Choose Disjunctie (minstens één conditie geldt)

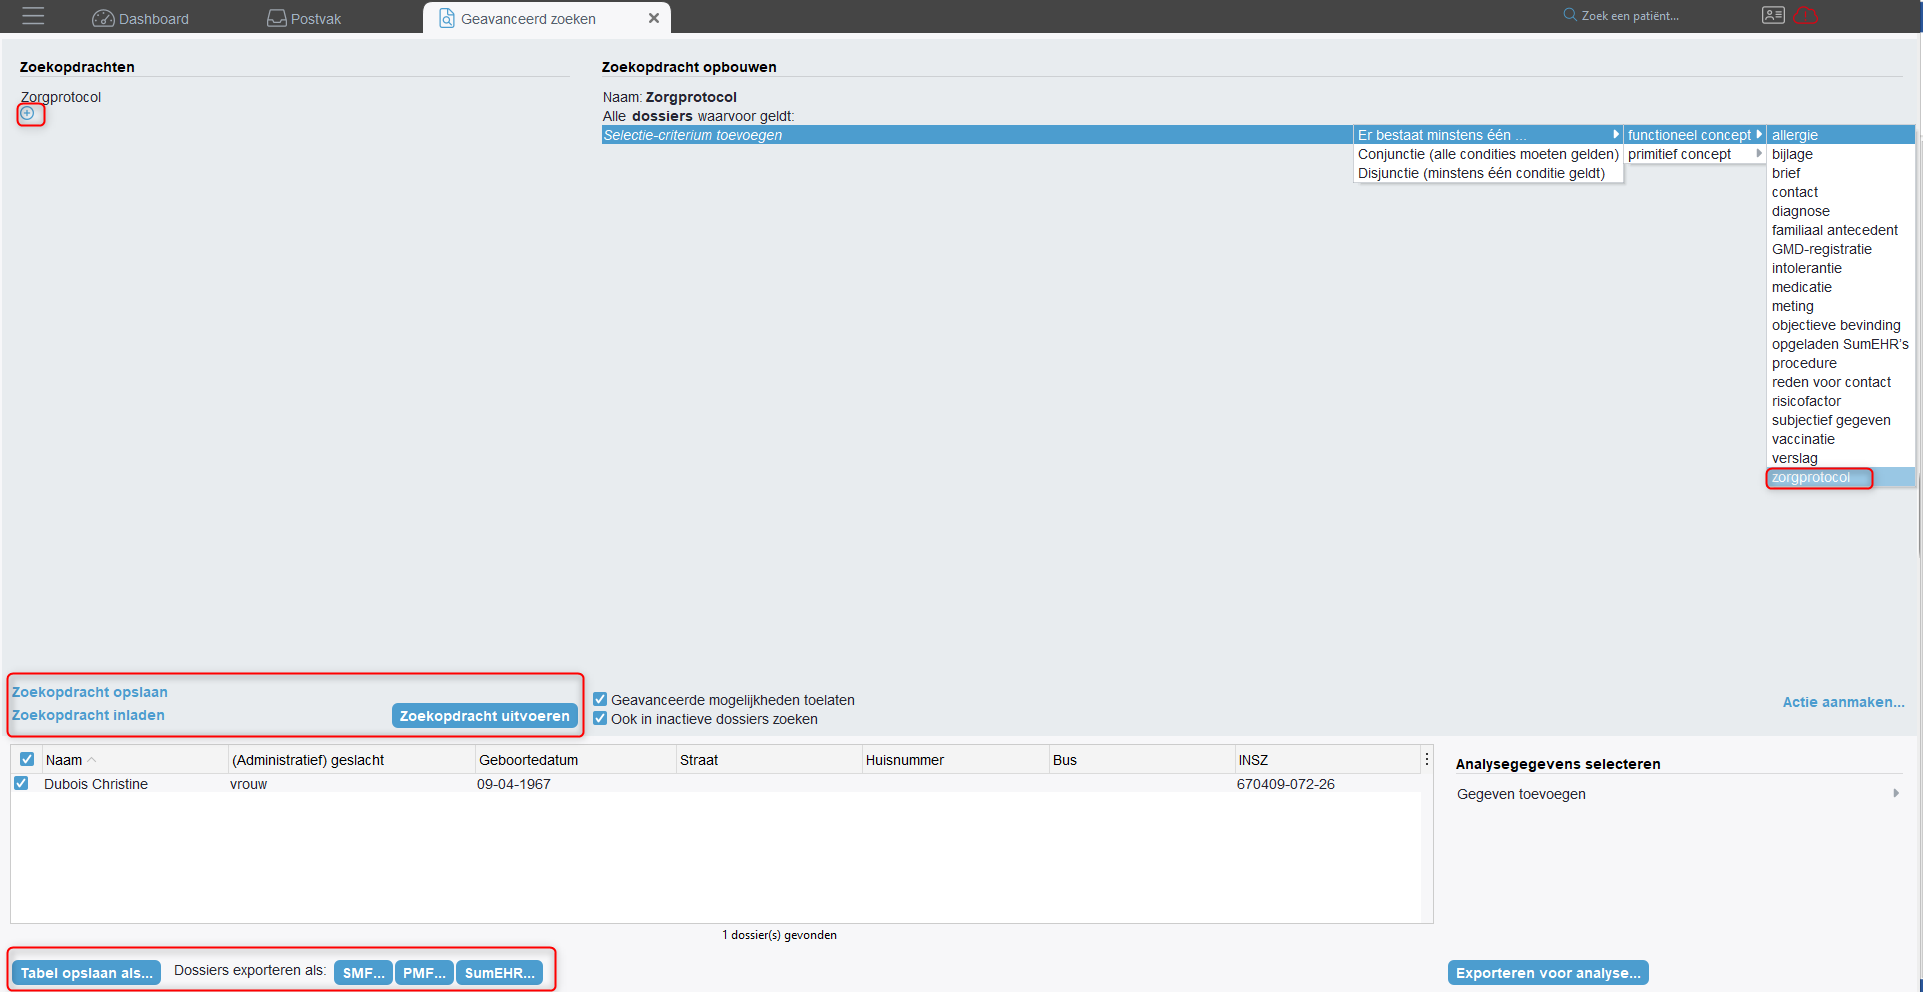coord(1488,173)
